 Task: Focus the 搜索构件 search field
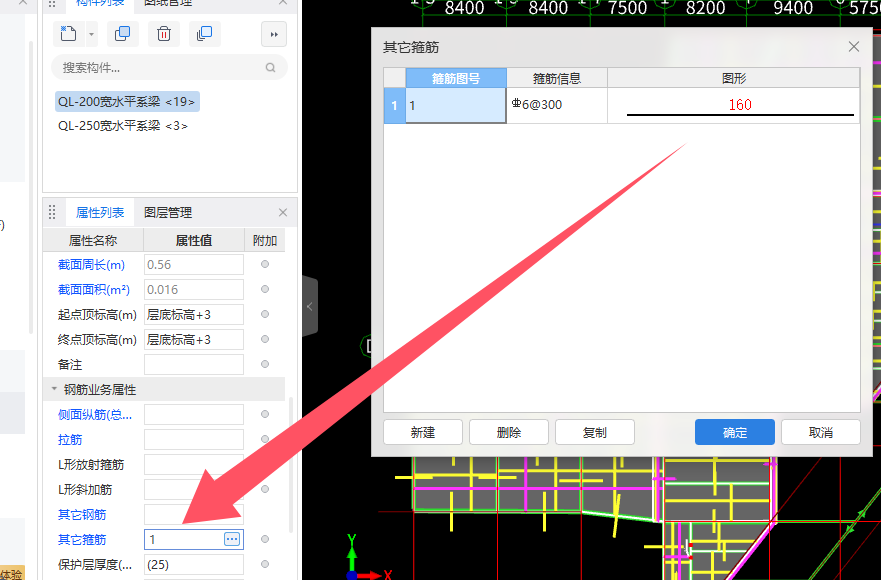click(169, 67)
